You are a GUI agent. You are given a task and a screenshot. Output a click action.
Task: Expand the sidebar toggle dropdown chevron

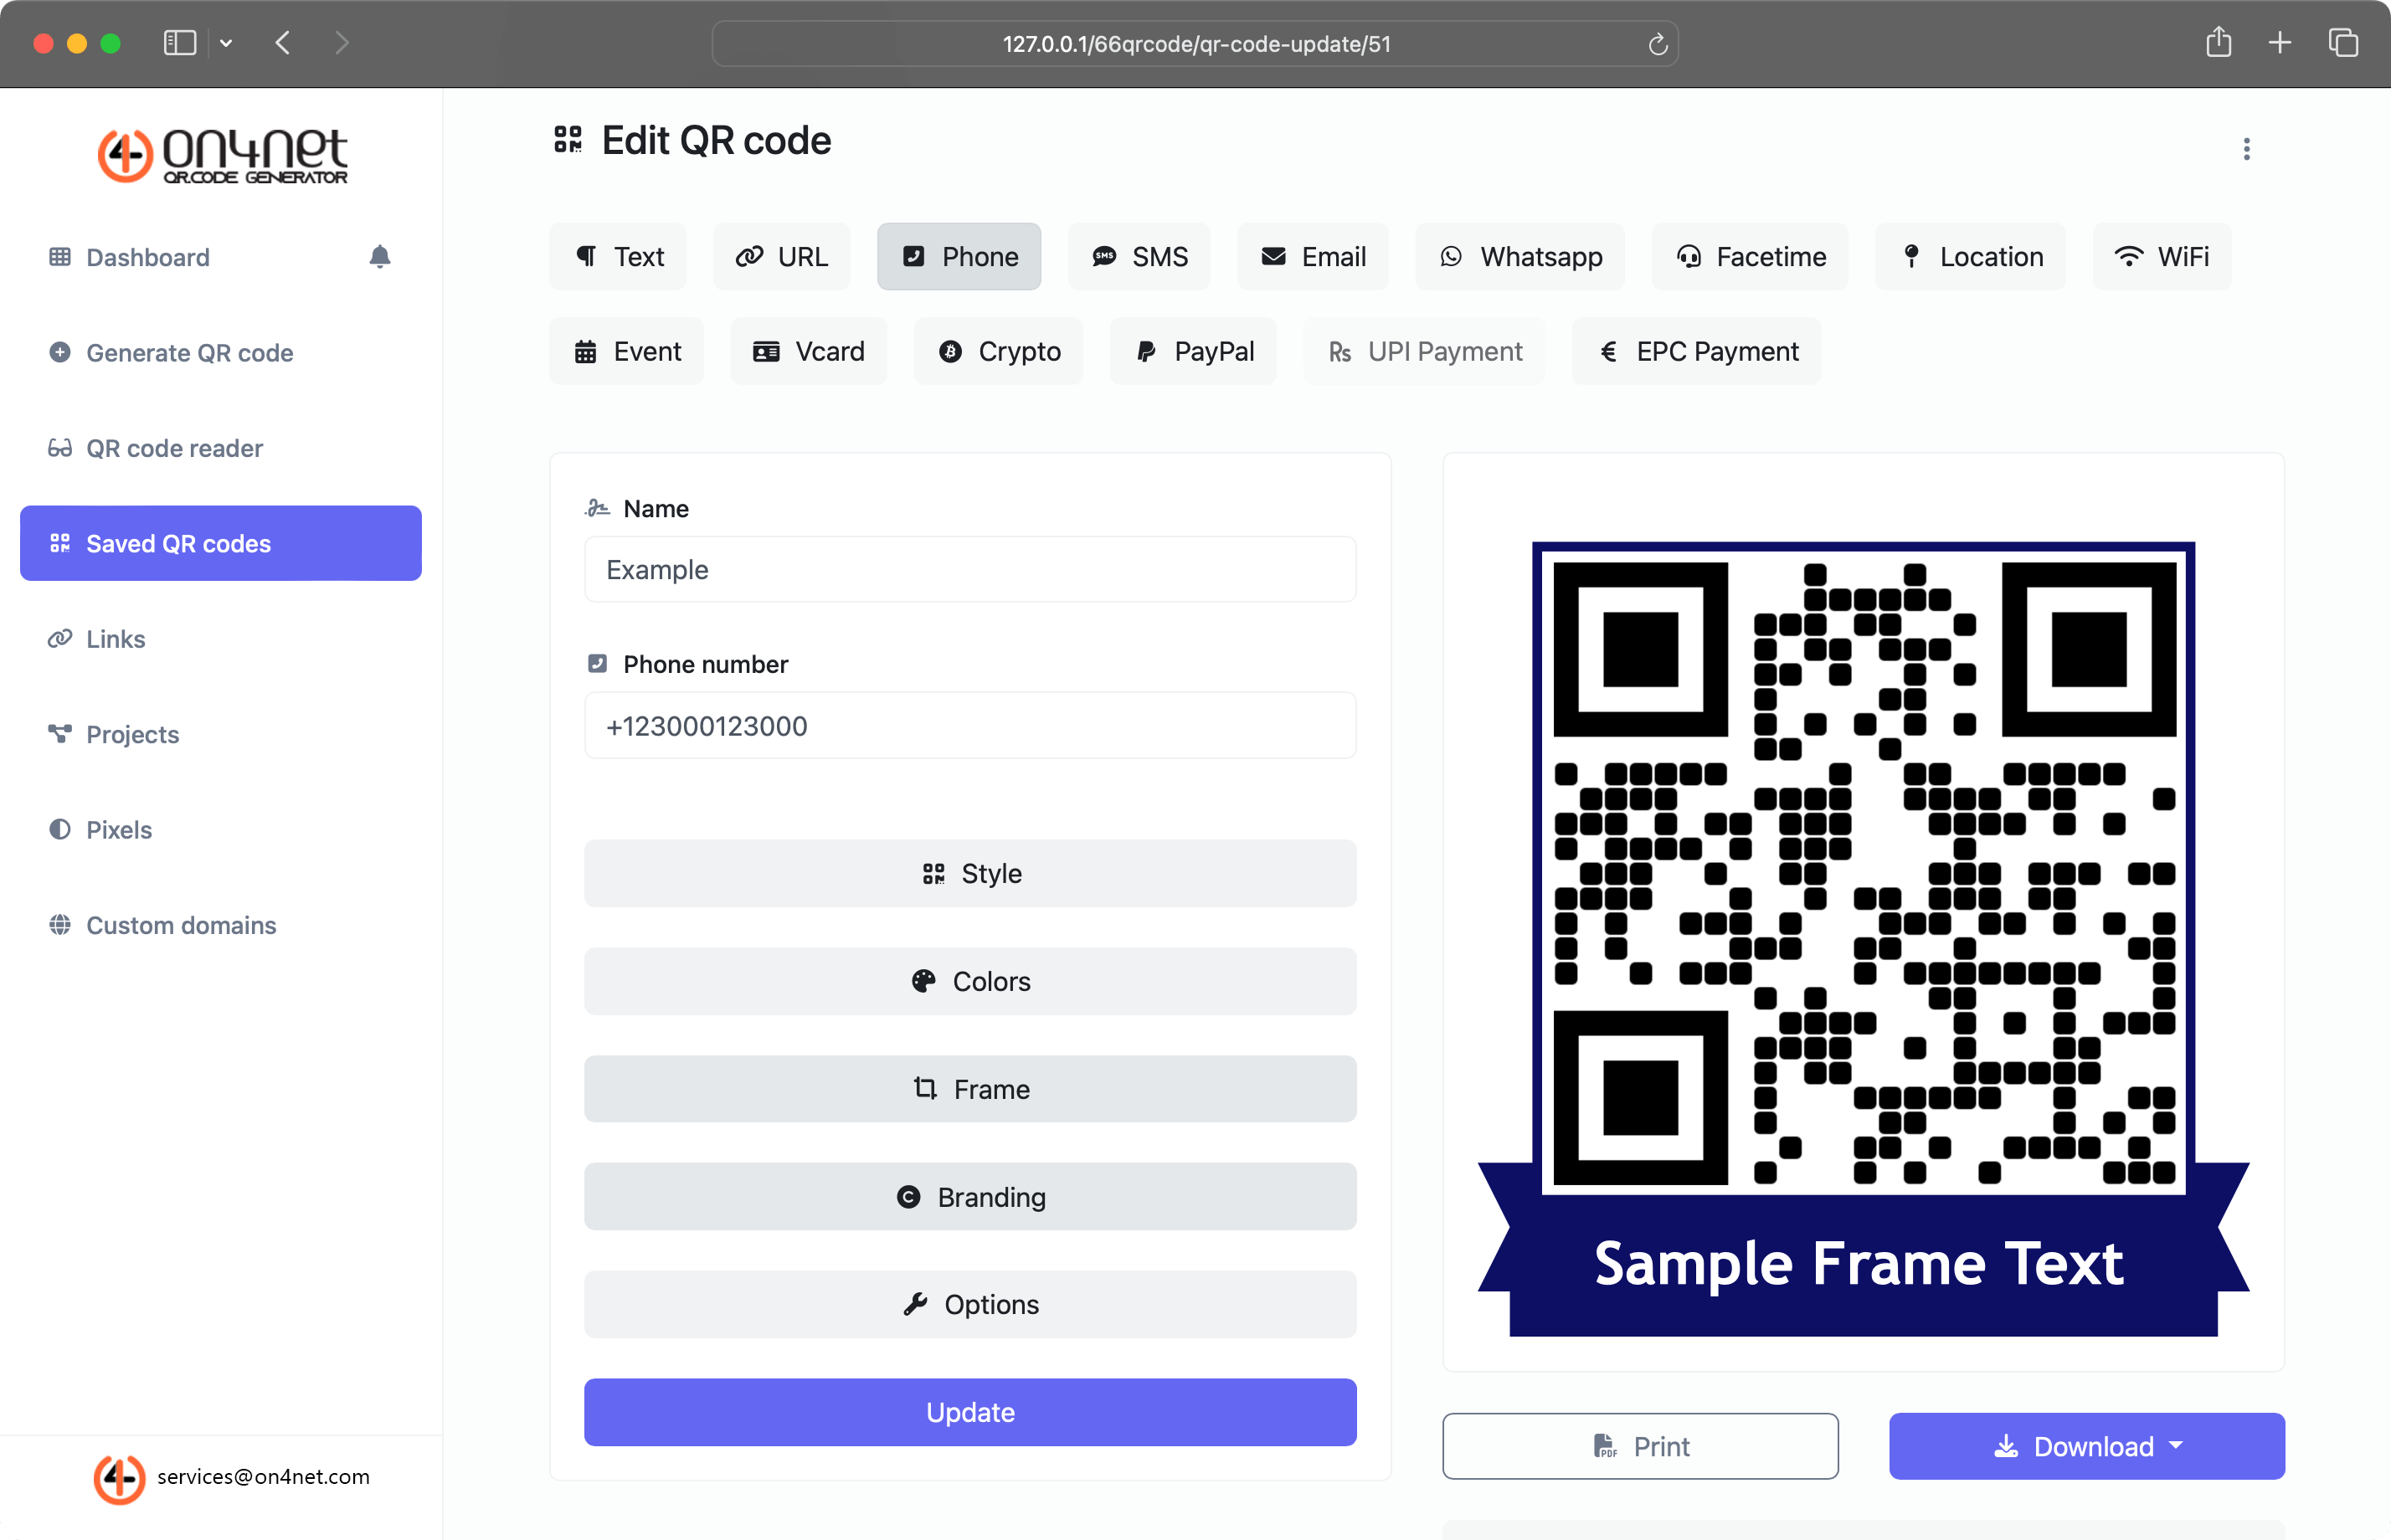pyautogui.click(x=226, y=43)
